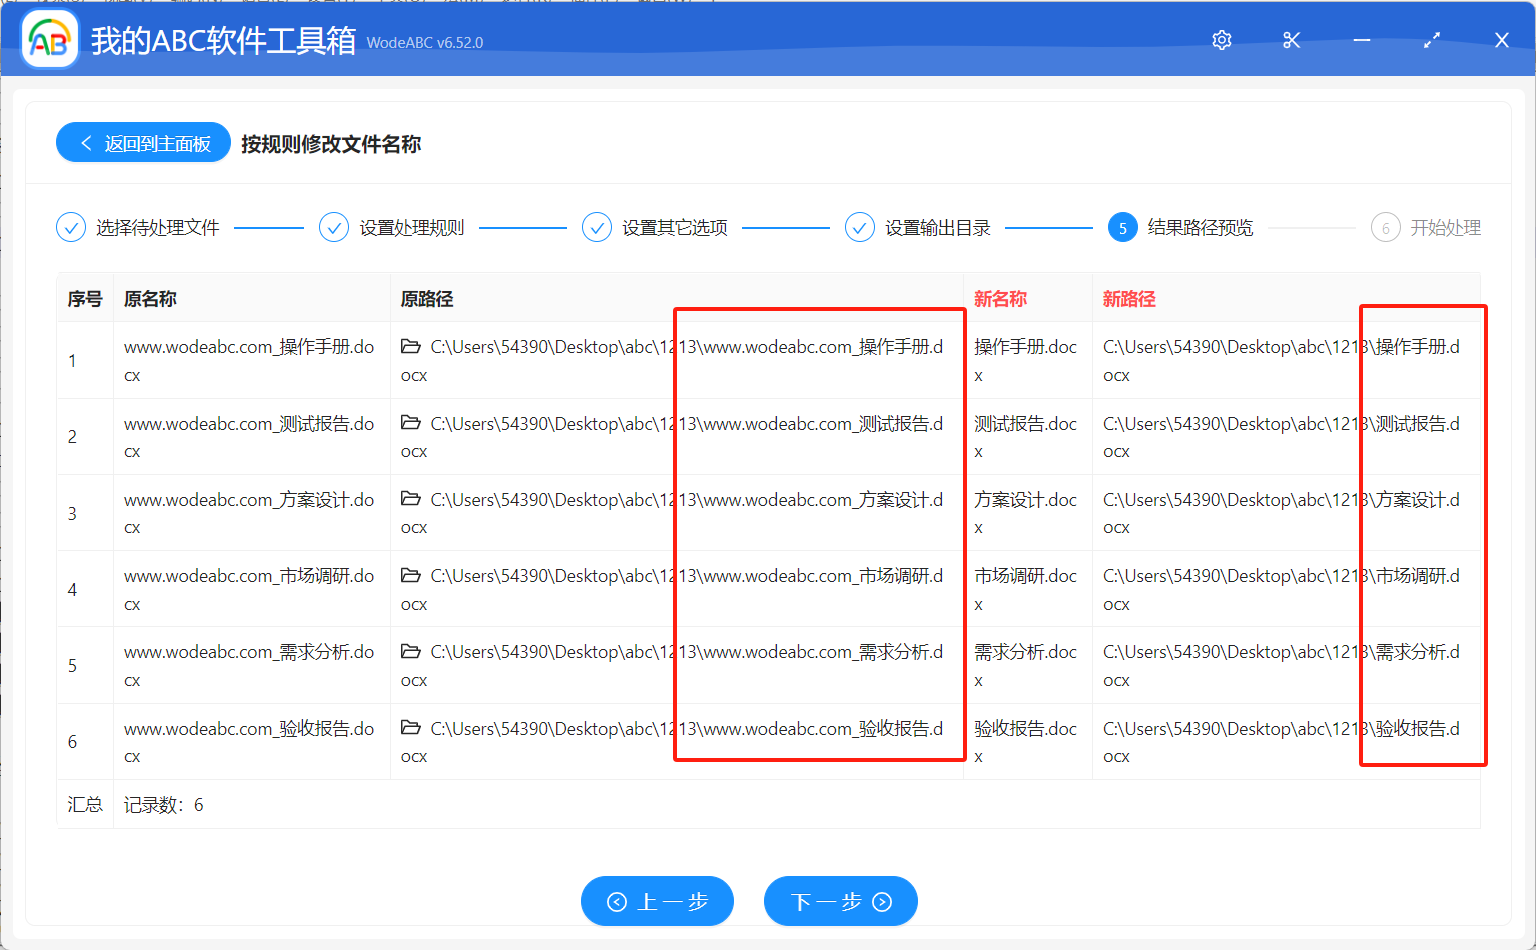Image resolution: width=1536 pixels, height=950 pixels.
Task: Open folder icon for 测试报告 original path
Action: click(x=411, y=423)
